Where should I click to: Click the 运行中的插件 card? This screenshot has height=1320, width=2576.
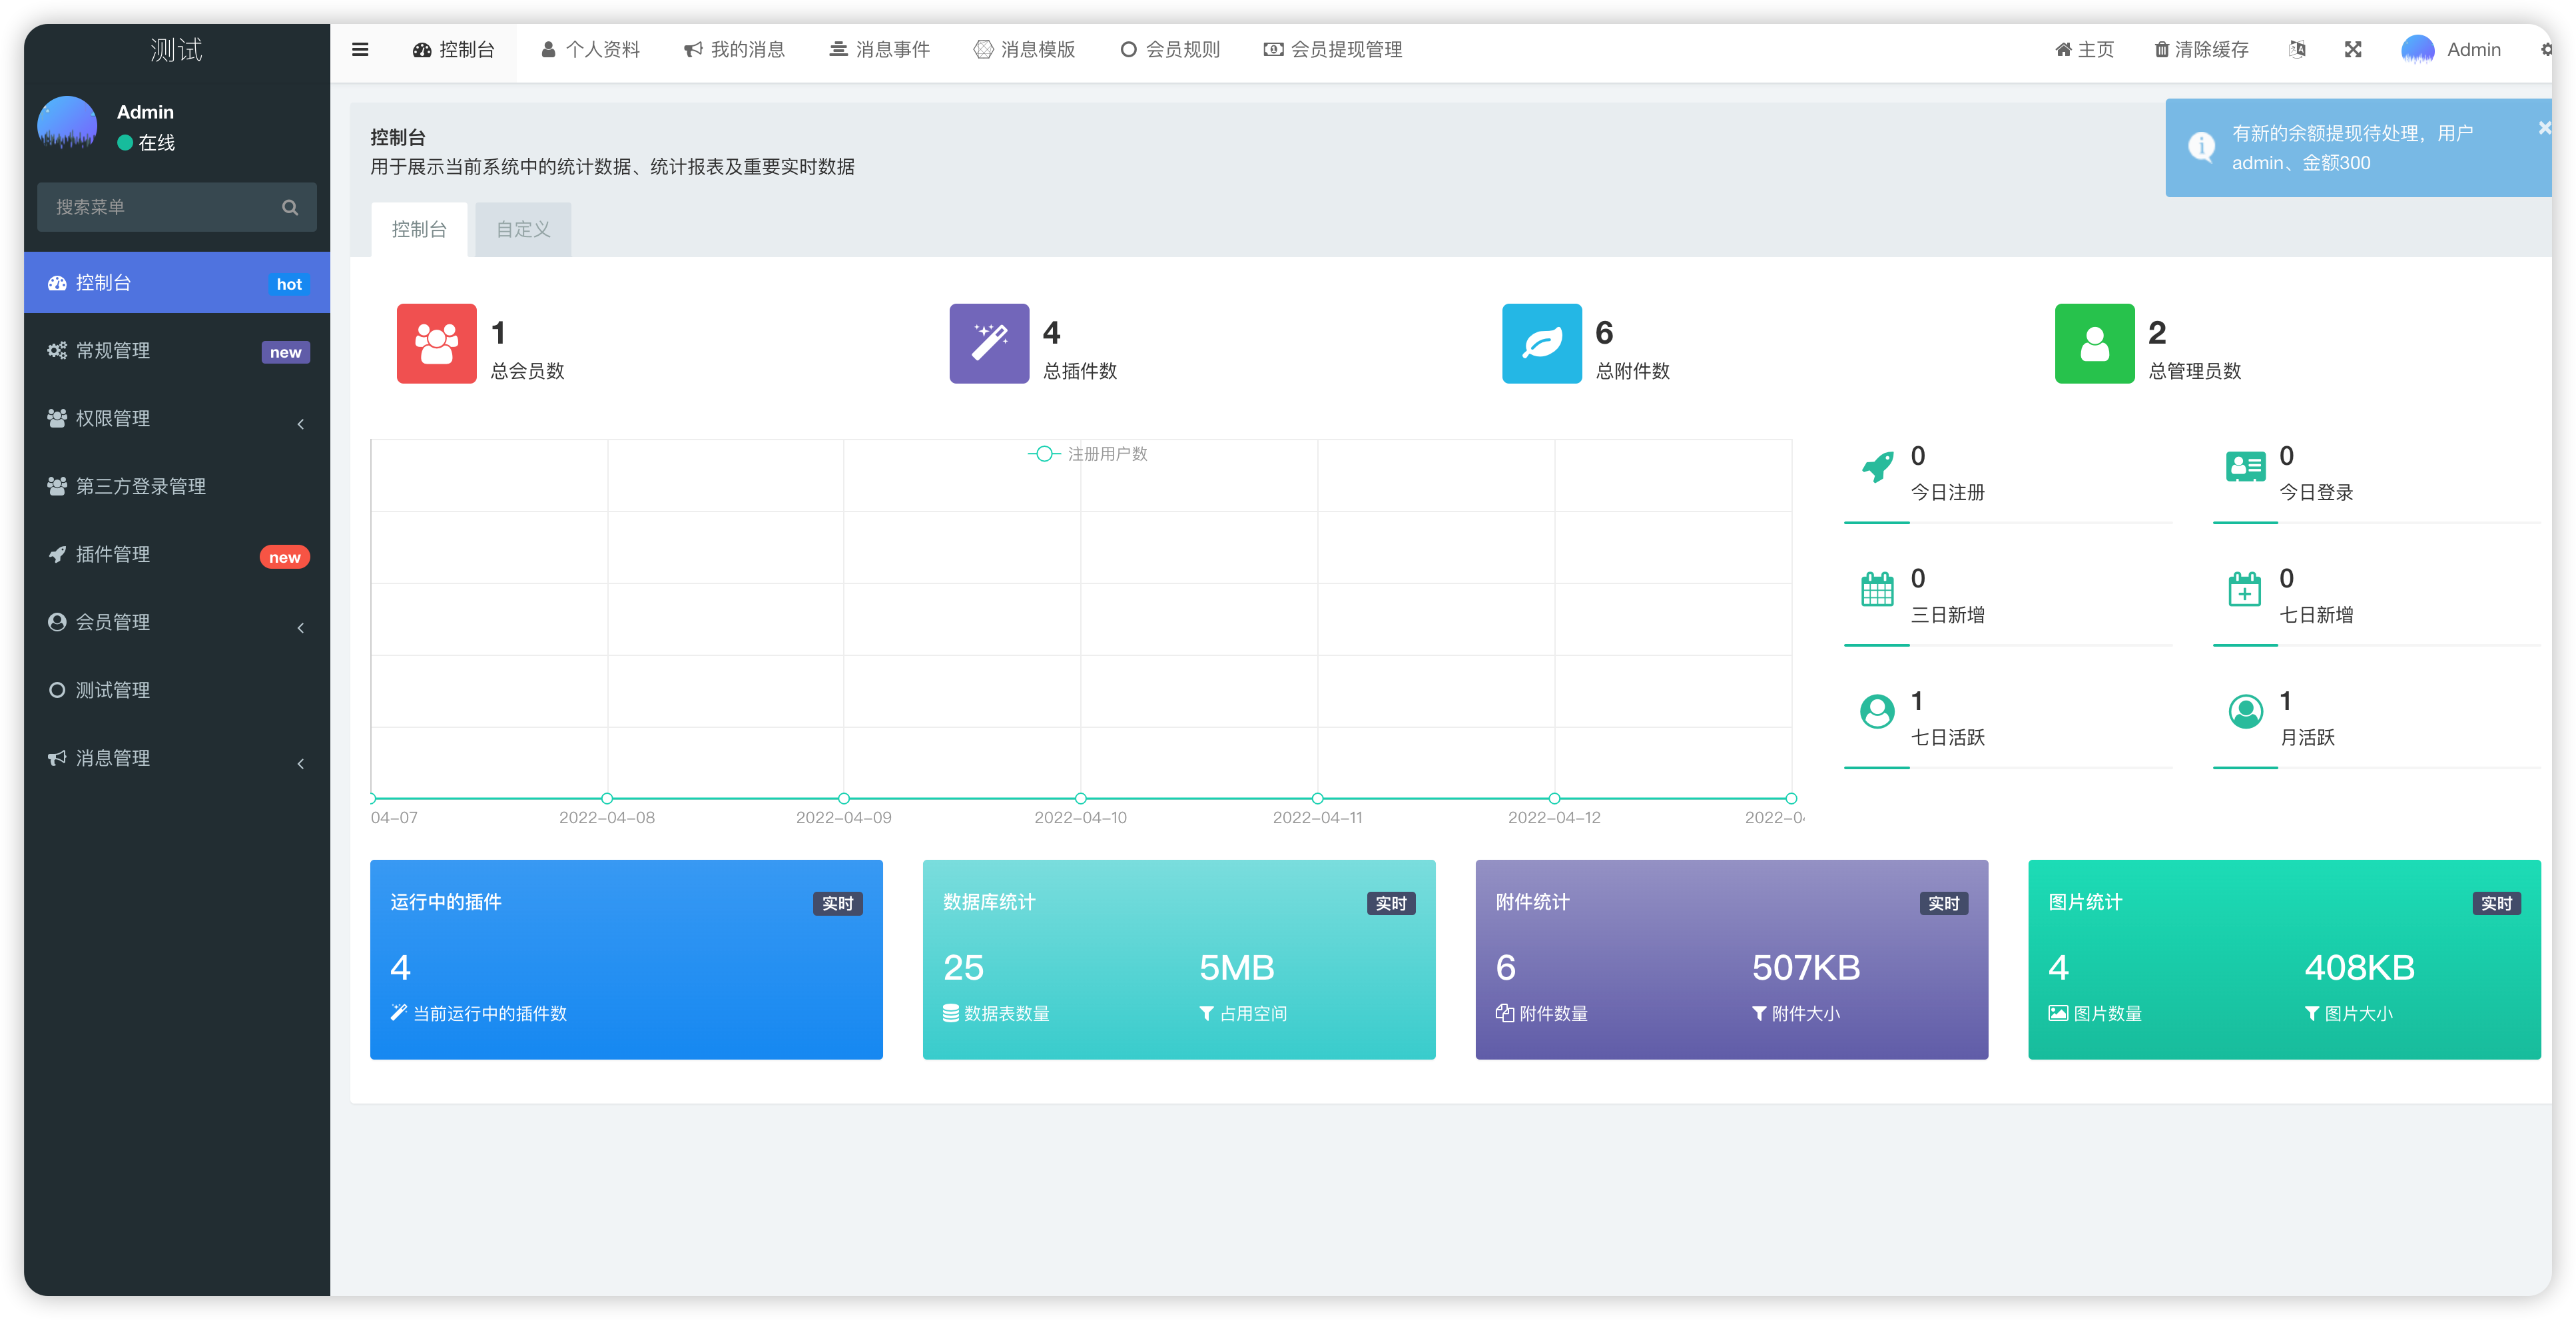point(626,960)
